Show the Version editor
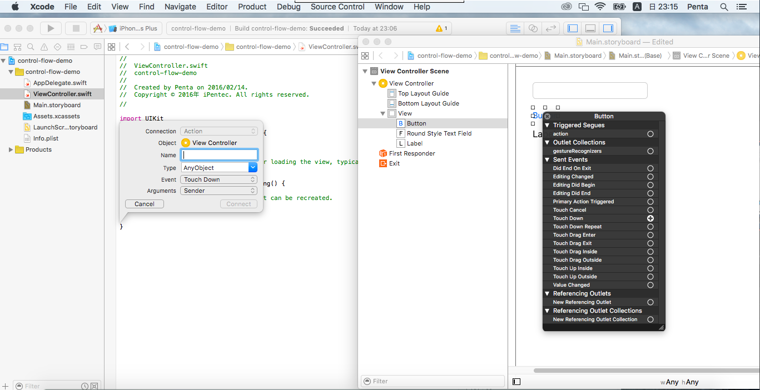Viewport: 760px width, 390px height. coord(551,28)
